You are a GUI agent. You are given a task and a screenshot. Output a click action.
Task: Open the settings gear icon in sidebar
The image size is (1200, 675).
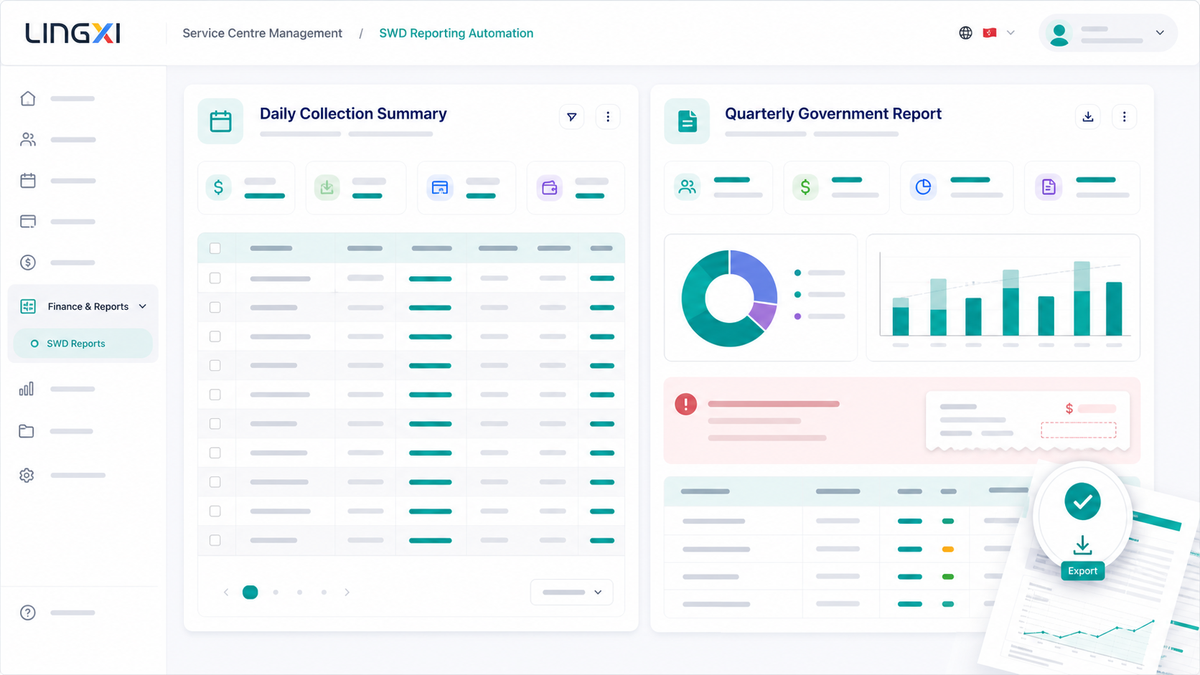tap(27, 475)
